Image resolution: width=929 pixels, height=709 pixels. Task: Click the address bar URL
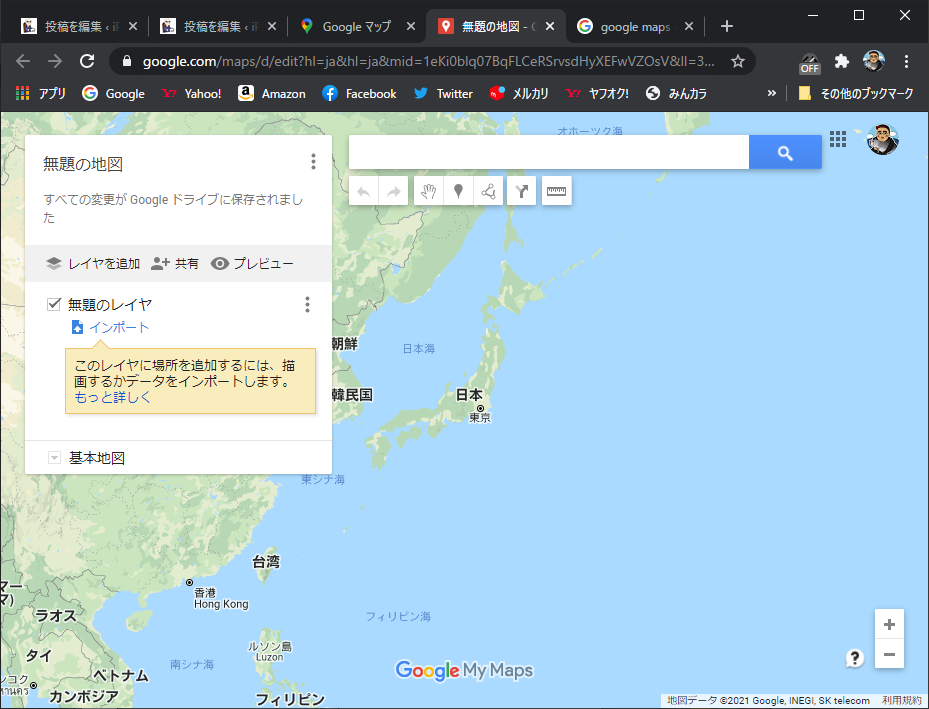tap(428, 61)
